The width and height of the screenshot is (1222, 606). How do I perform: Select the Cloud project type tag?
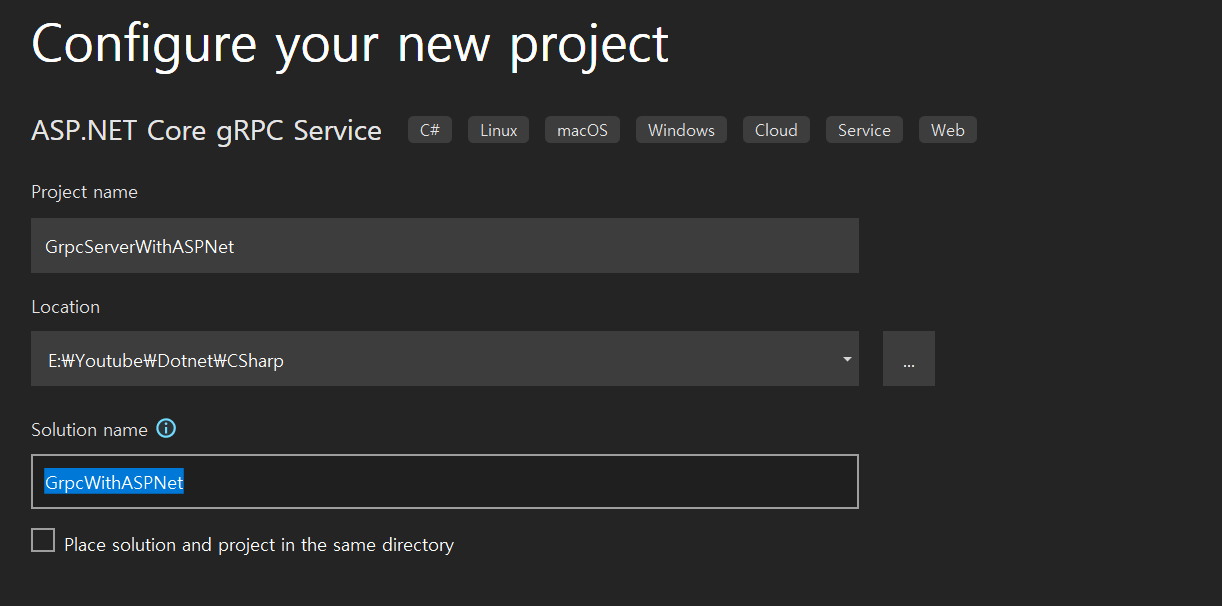click(776, 130)
